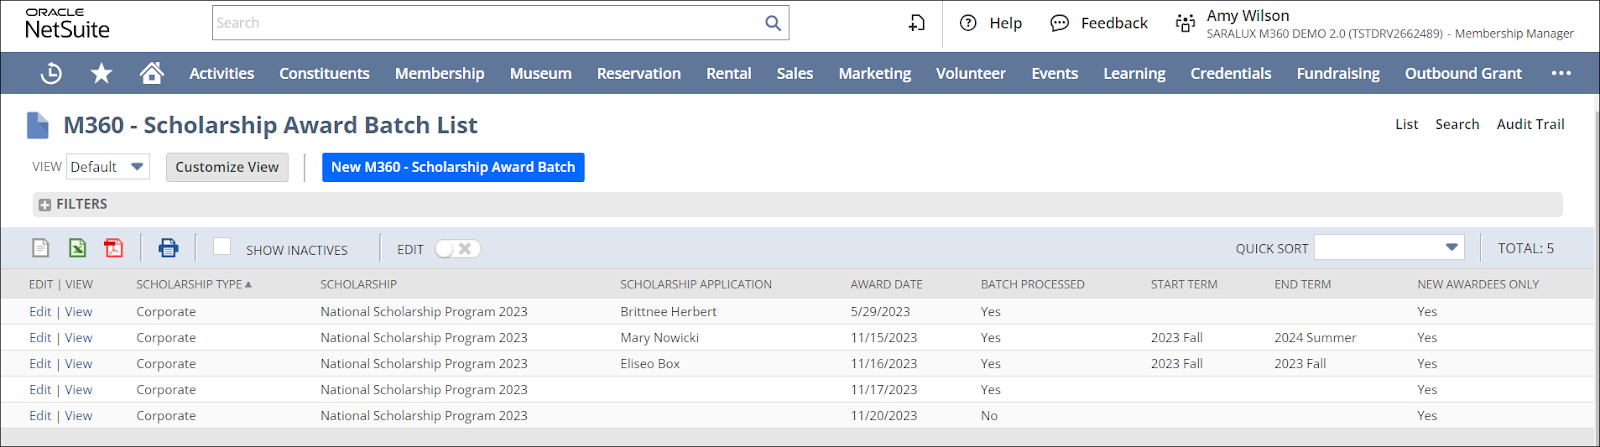Click New M360 - Scholarship Award Batch button
Image resolution: width=1600 pixels, height=447 pixels.
[453, 167]
